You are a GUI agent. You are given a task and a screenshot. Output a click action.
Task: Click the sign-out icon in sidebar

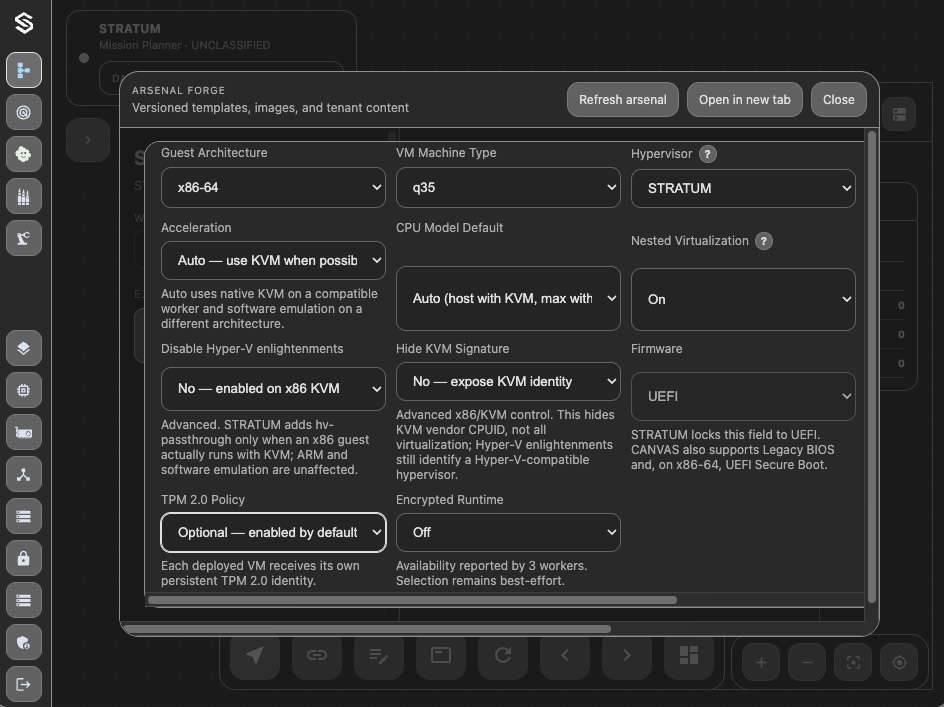coord(24,684)
